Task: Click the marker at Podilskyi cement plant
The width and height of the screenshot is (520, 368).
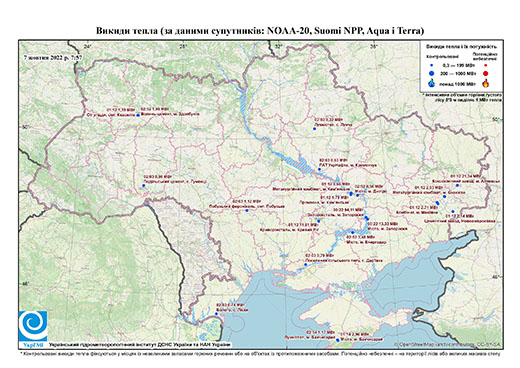Action: click(x=144, y=185)
